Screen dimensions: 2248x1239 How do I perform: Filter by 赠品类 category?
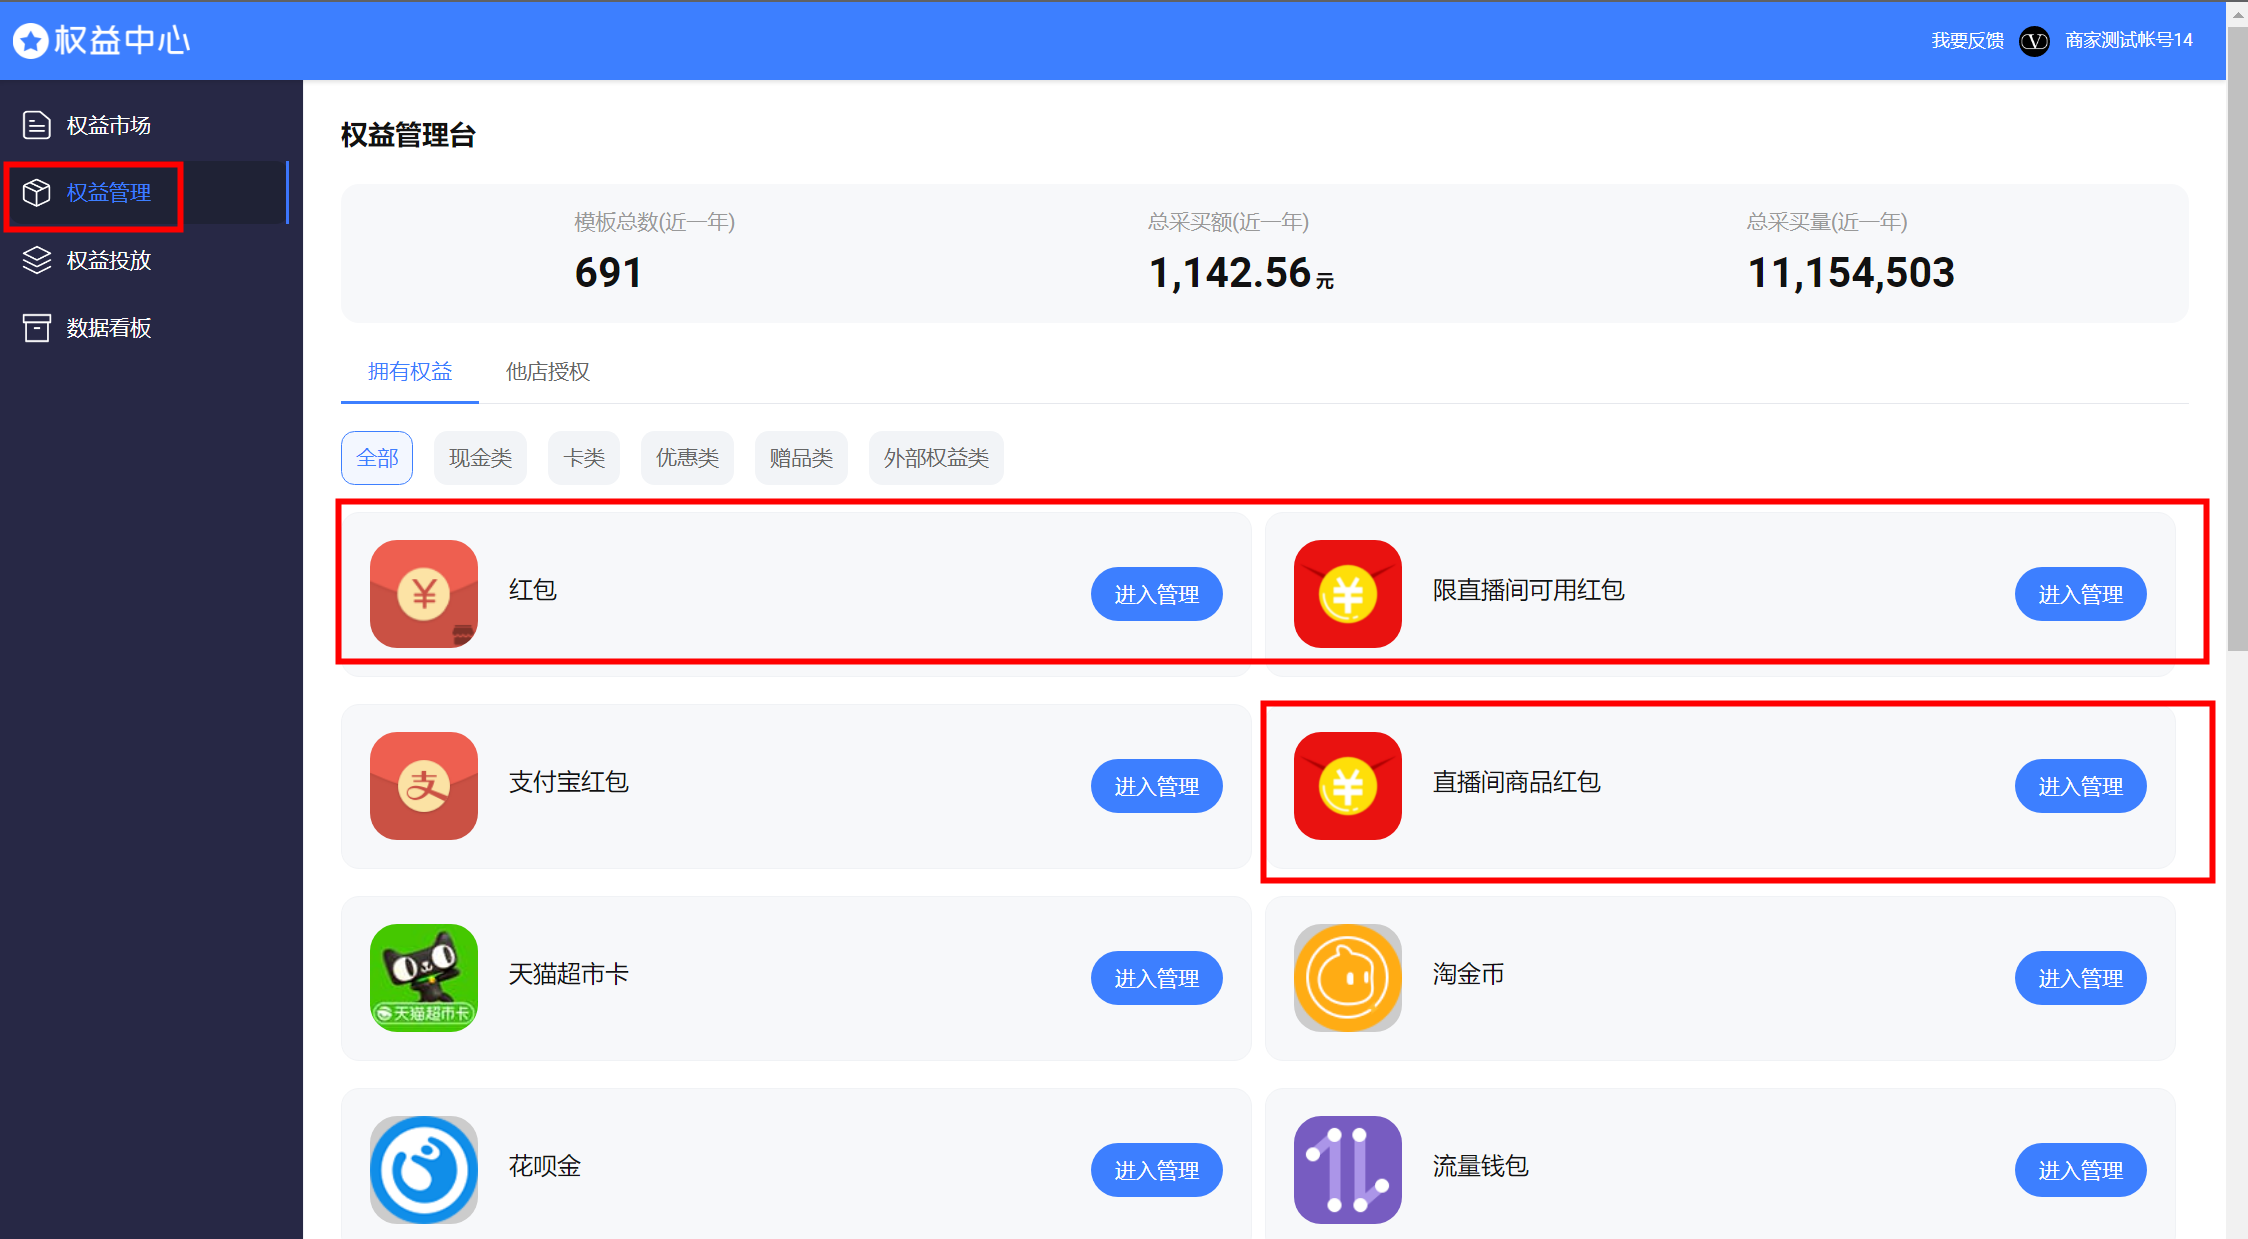tap(801, 458)
